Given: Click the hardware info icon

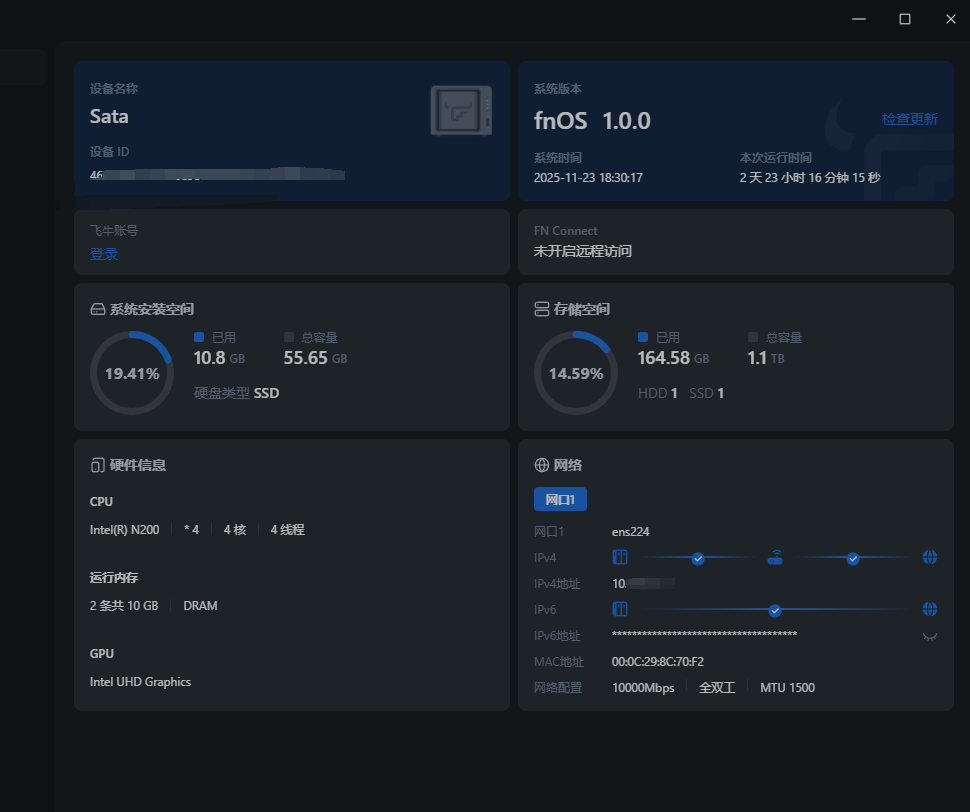Looking at the screenshot, I should click(x=97, y=465).
